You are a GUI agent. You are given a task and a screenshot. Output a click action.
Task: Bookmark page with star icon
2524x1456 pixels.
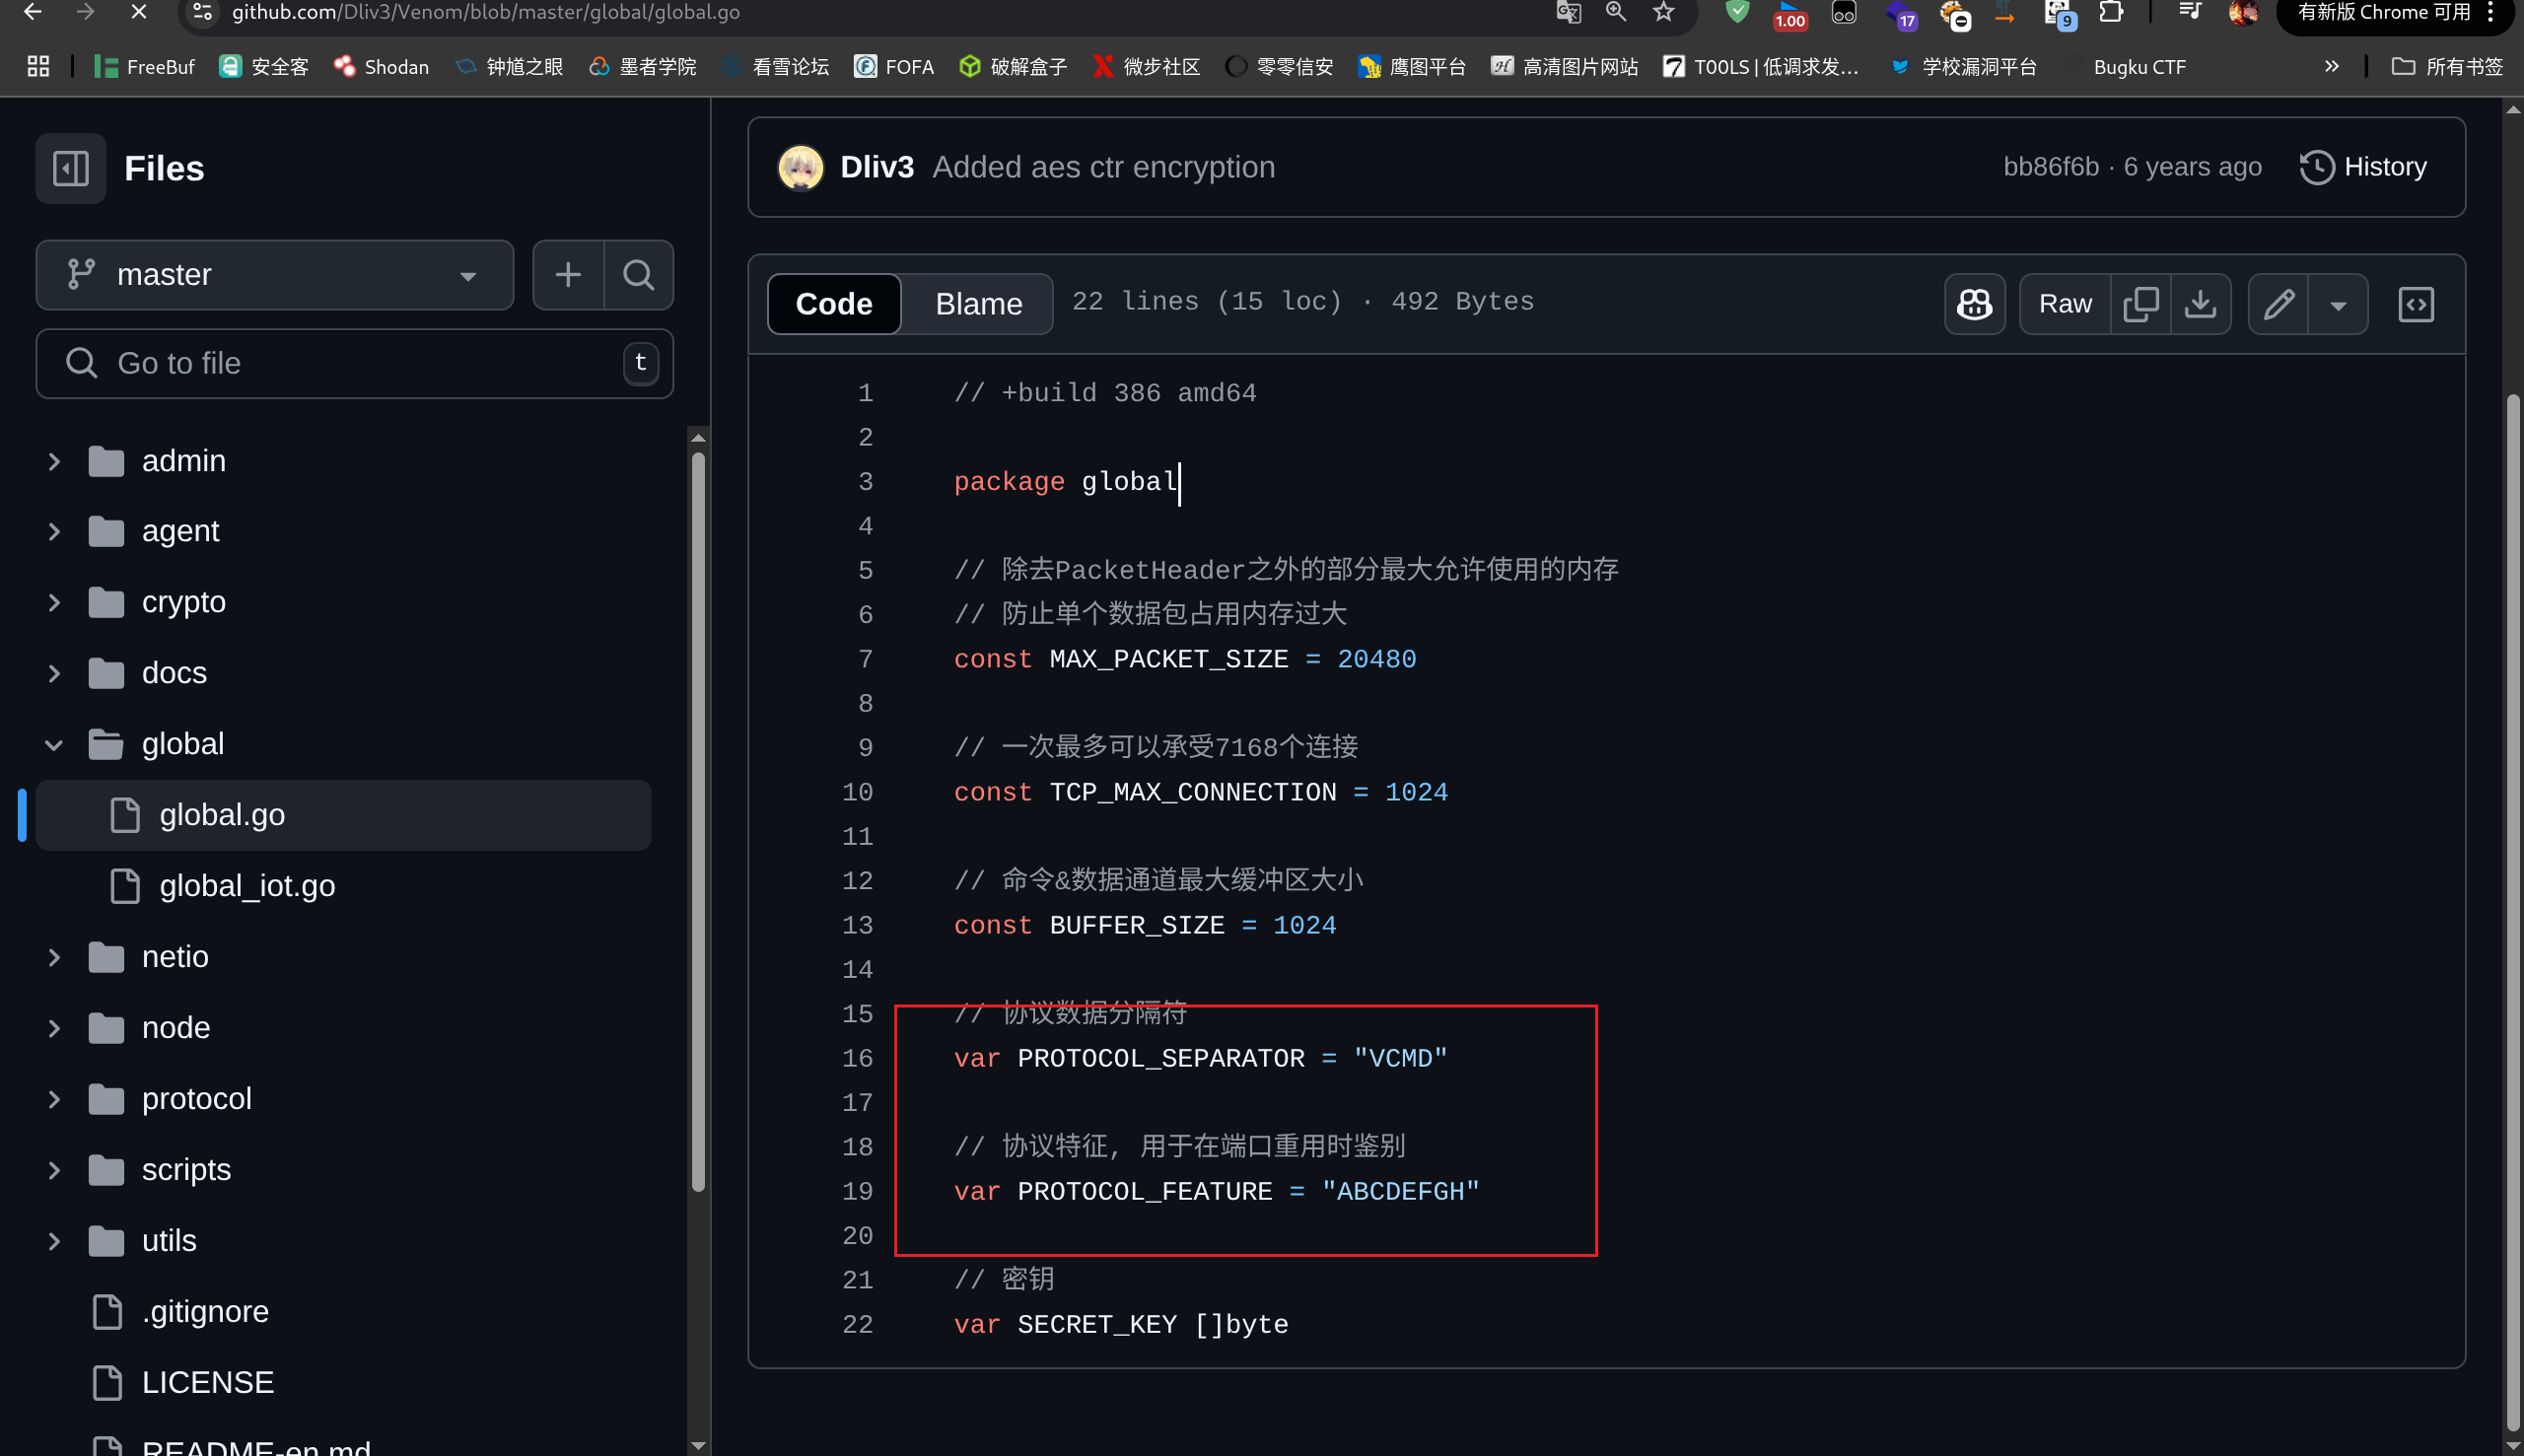coord(1663,13)
